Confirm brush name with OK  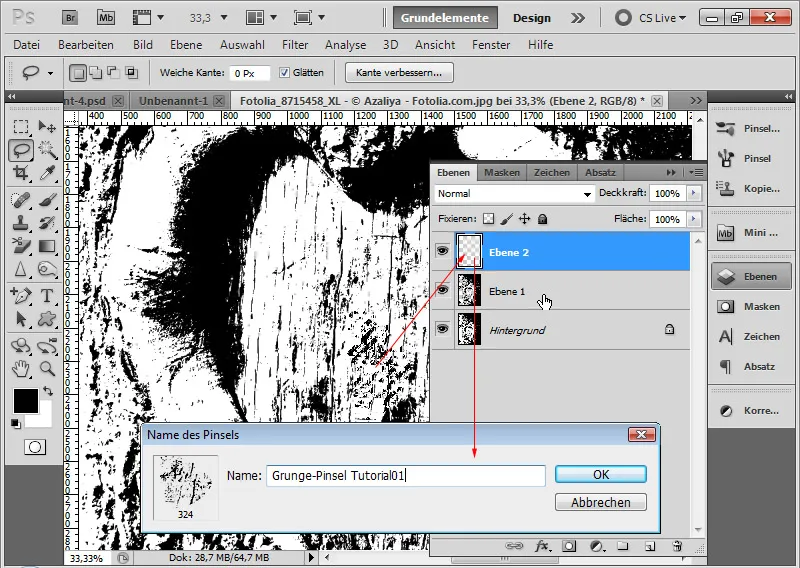pyautogui.click(x=601, y=475)
